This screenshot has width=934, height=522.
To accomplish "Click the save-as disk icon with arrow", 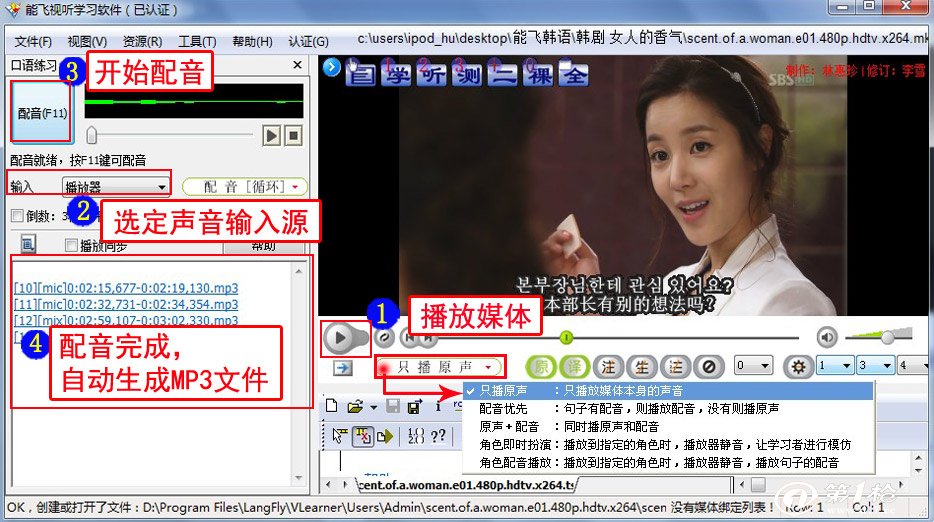I will 415,407.
